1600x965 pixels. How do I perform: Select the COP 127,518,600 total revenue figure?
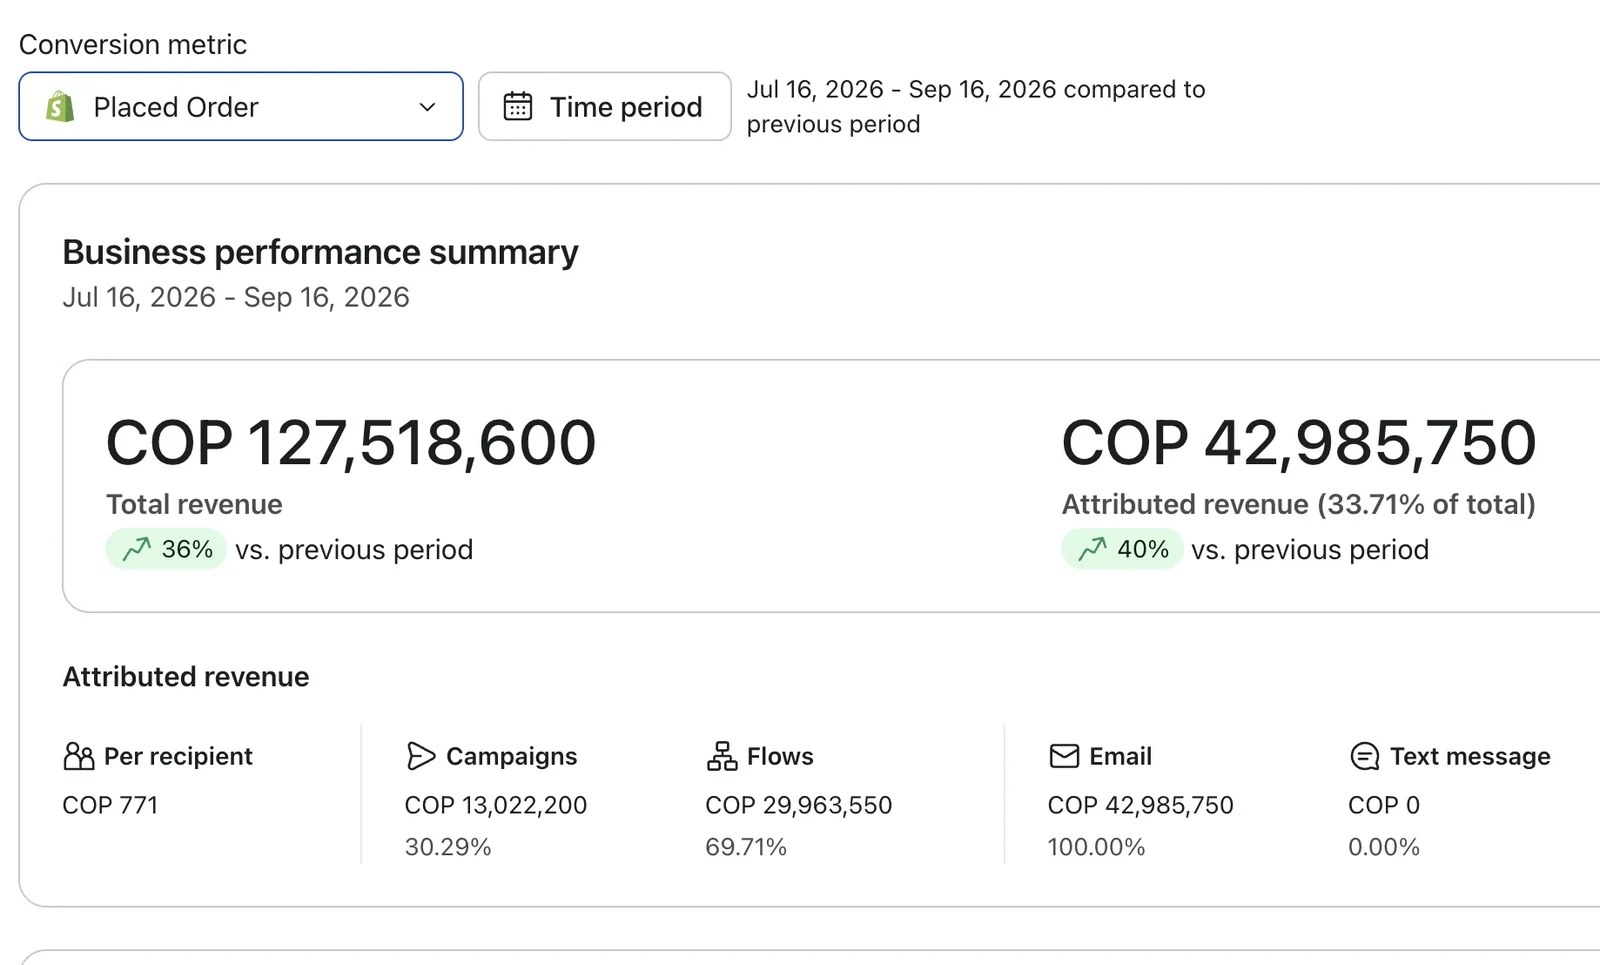[x=351, y=443]
